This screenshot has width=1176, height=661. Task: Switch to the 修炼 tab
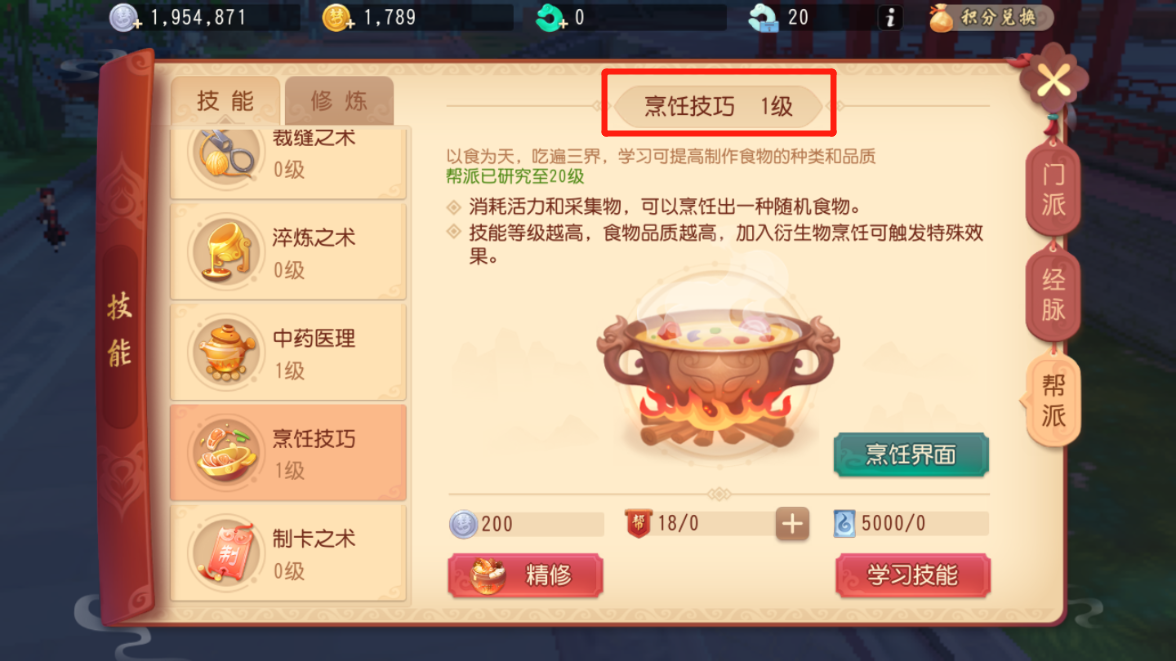click(x=339, y=101)
